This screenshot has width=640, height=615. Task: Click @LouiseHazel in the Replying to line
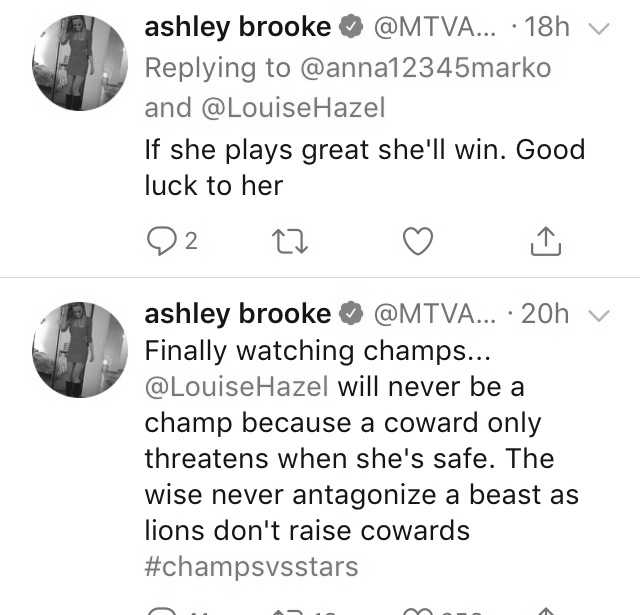pyautogui.click(x=293, y=108)
